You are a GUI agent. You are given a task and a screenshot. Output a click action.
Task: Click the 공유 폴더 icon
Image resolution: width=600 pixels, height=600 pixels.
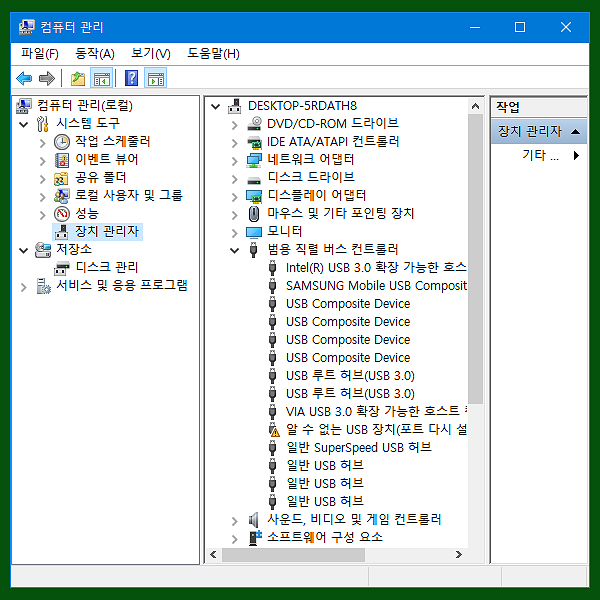[61, 178]
